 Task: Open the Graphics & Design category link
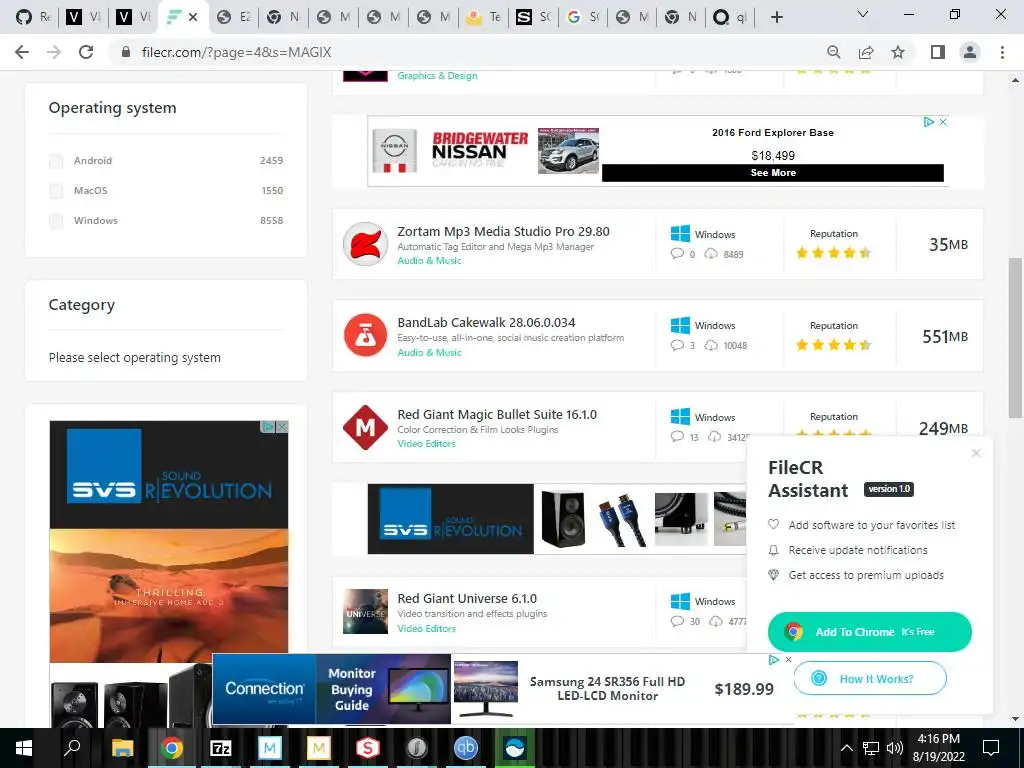437,76
